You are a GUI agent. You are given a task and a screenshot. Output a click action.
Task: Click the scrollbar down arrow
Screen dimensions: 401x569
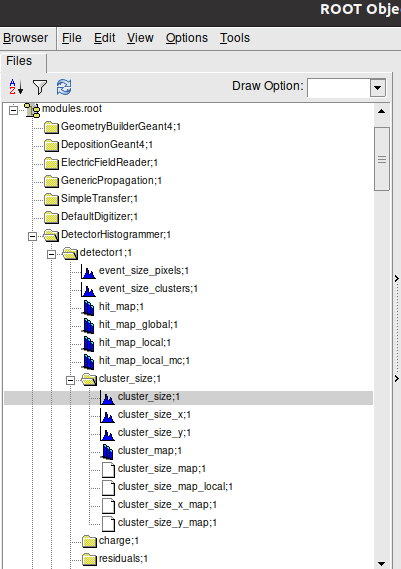pyautogui.click(x=381, y=564)
